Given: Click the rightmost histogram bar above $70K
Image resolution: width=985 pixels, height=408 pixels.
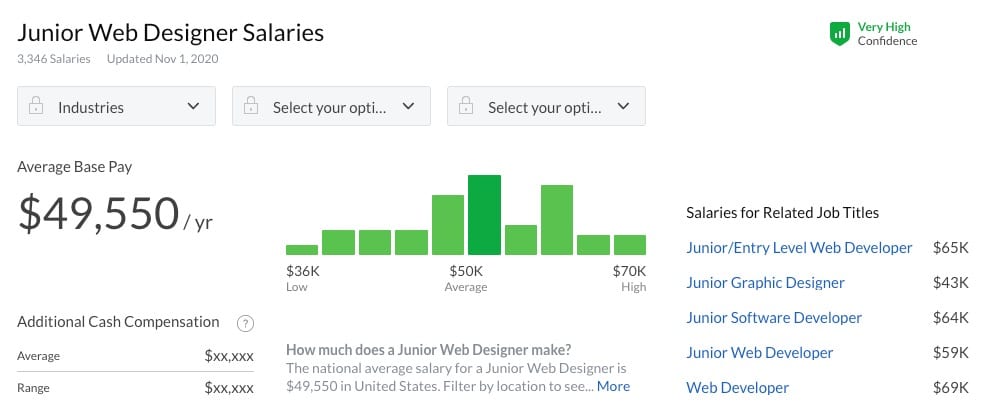Looking at the screenshot, I should [x=630, y=245].
